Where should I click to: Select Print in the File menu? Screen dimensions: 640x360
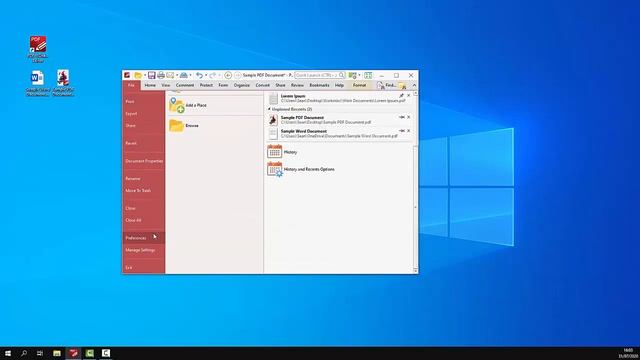144,101
